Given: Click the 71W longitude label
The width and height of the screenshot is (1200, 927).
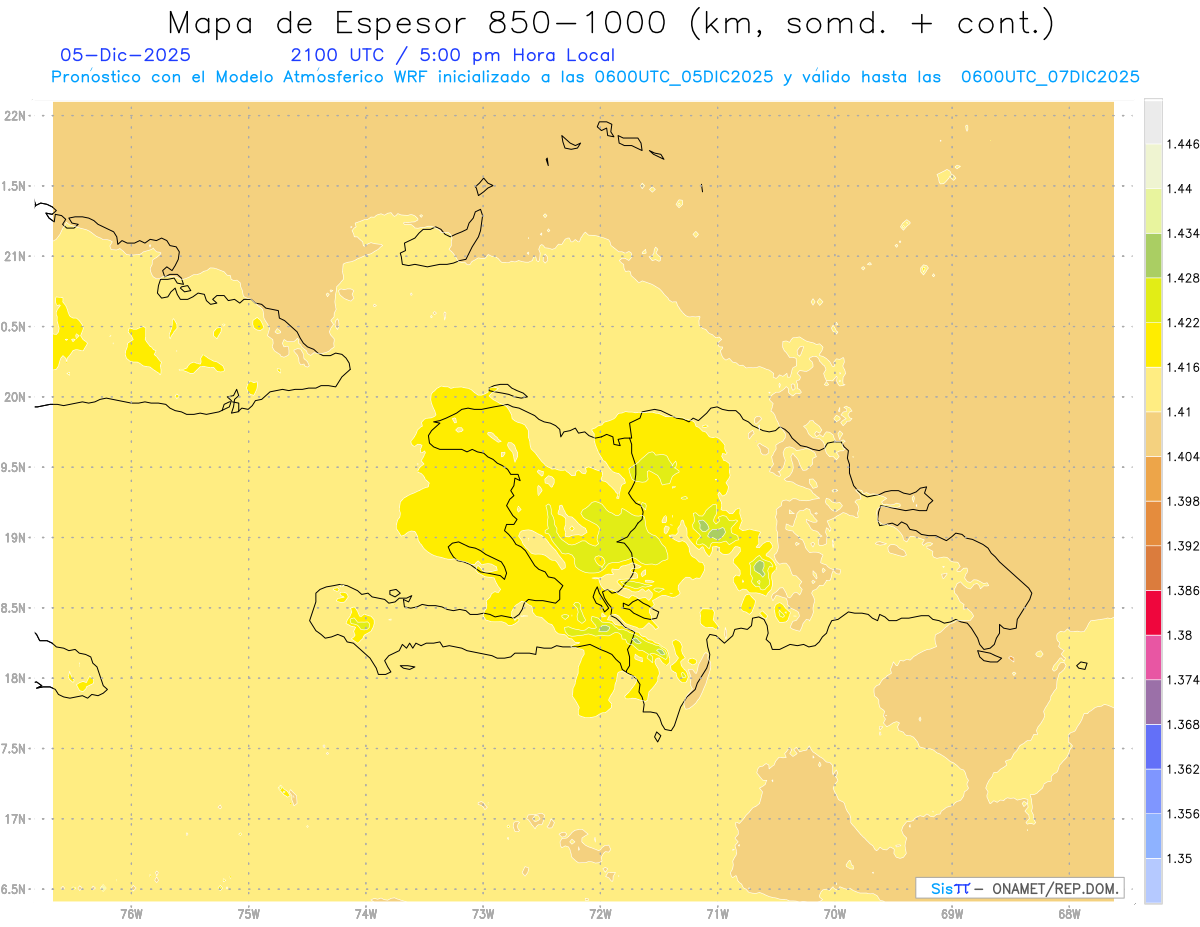Looking at the screenshot, I should pos(717,914).
